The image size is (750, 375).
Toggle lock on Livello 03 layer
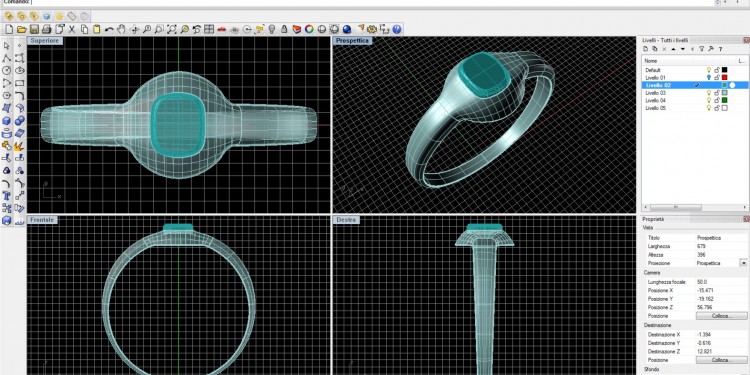click(717, 93)
